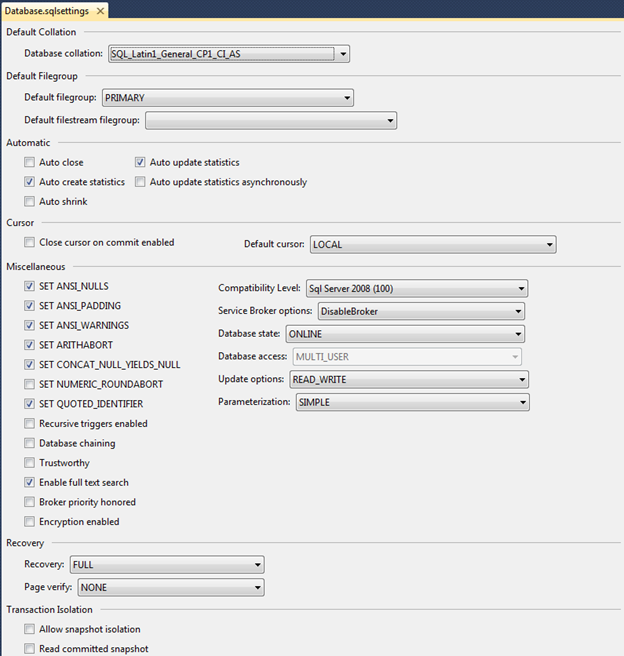Viewport: 624px width, 656px height.
Task: Uncheck SET ANSI_NULLS option
Action: pos(30,286)
